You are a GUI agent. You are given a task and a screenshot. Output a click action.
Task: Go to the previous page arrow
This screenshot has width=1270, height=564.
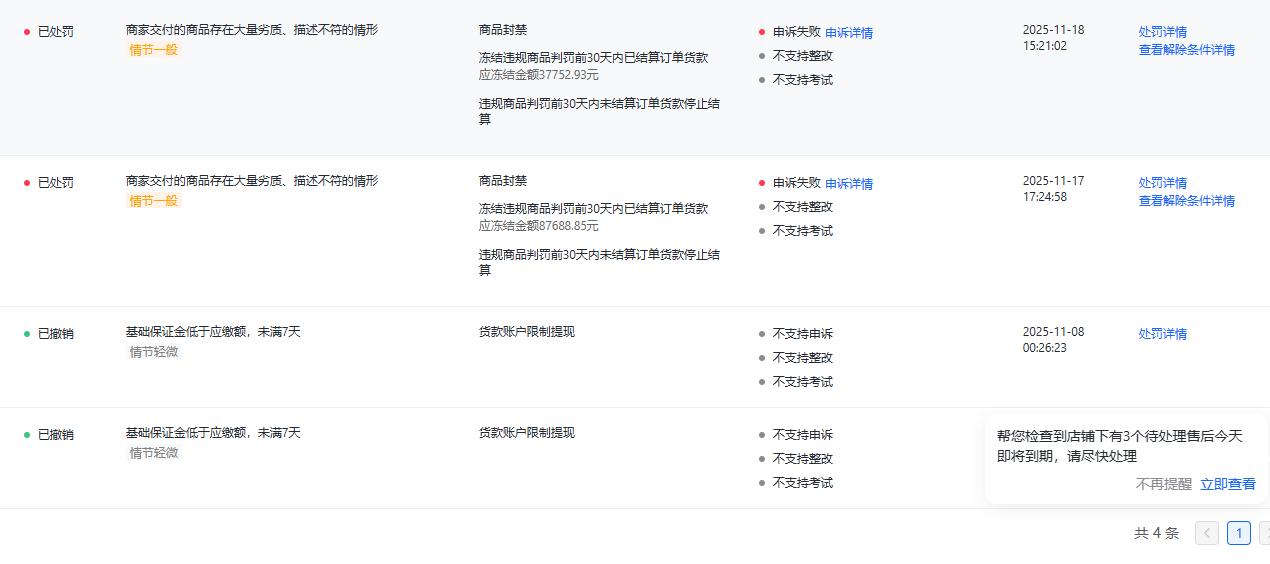coord(1207,533)
